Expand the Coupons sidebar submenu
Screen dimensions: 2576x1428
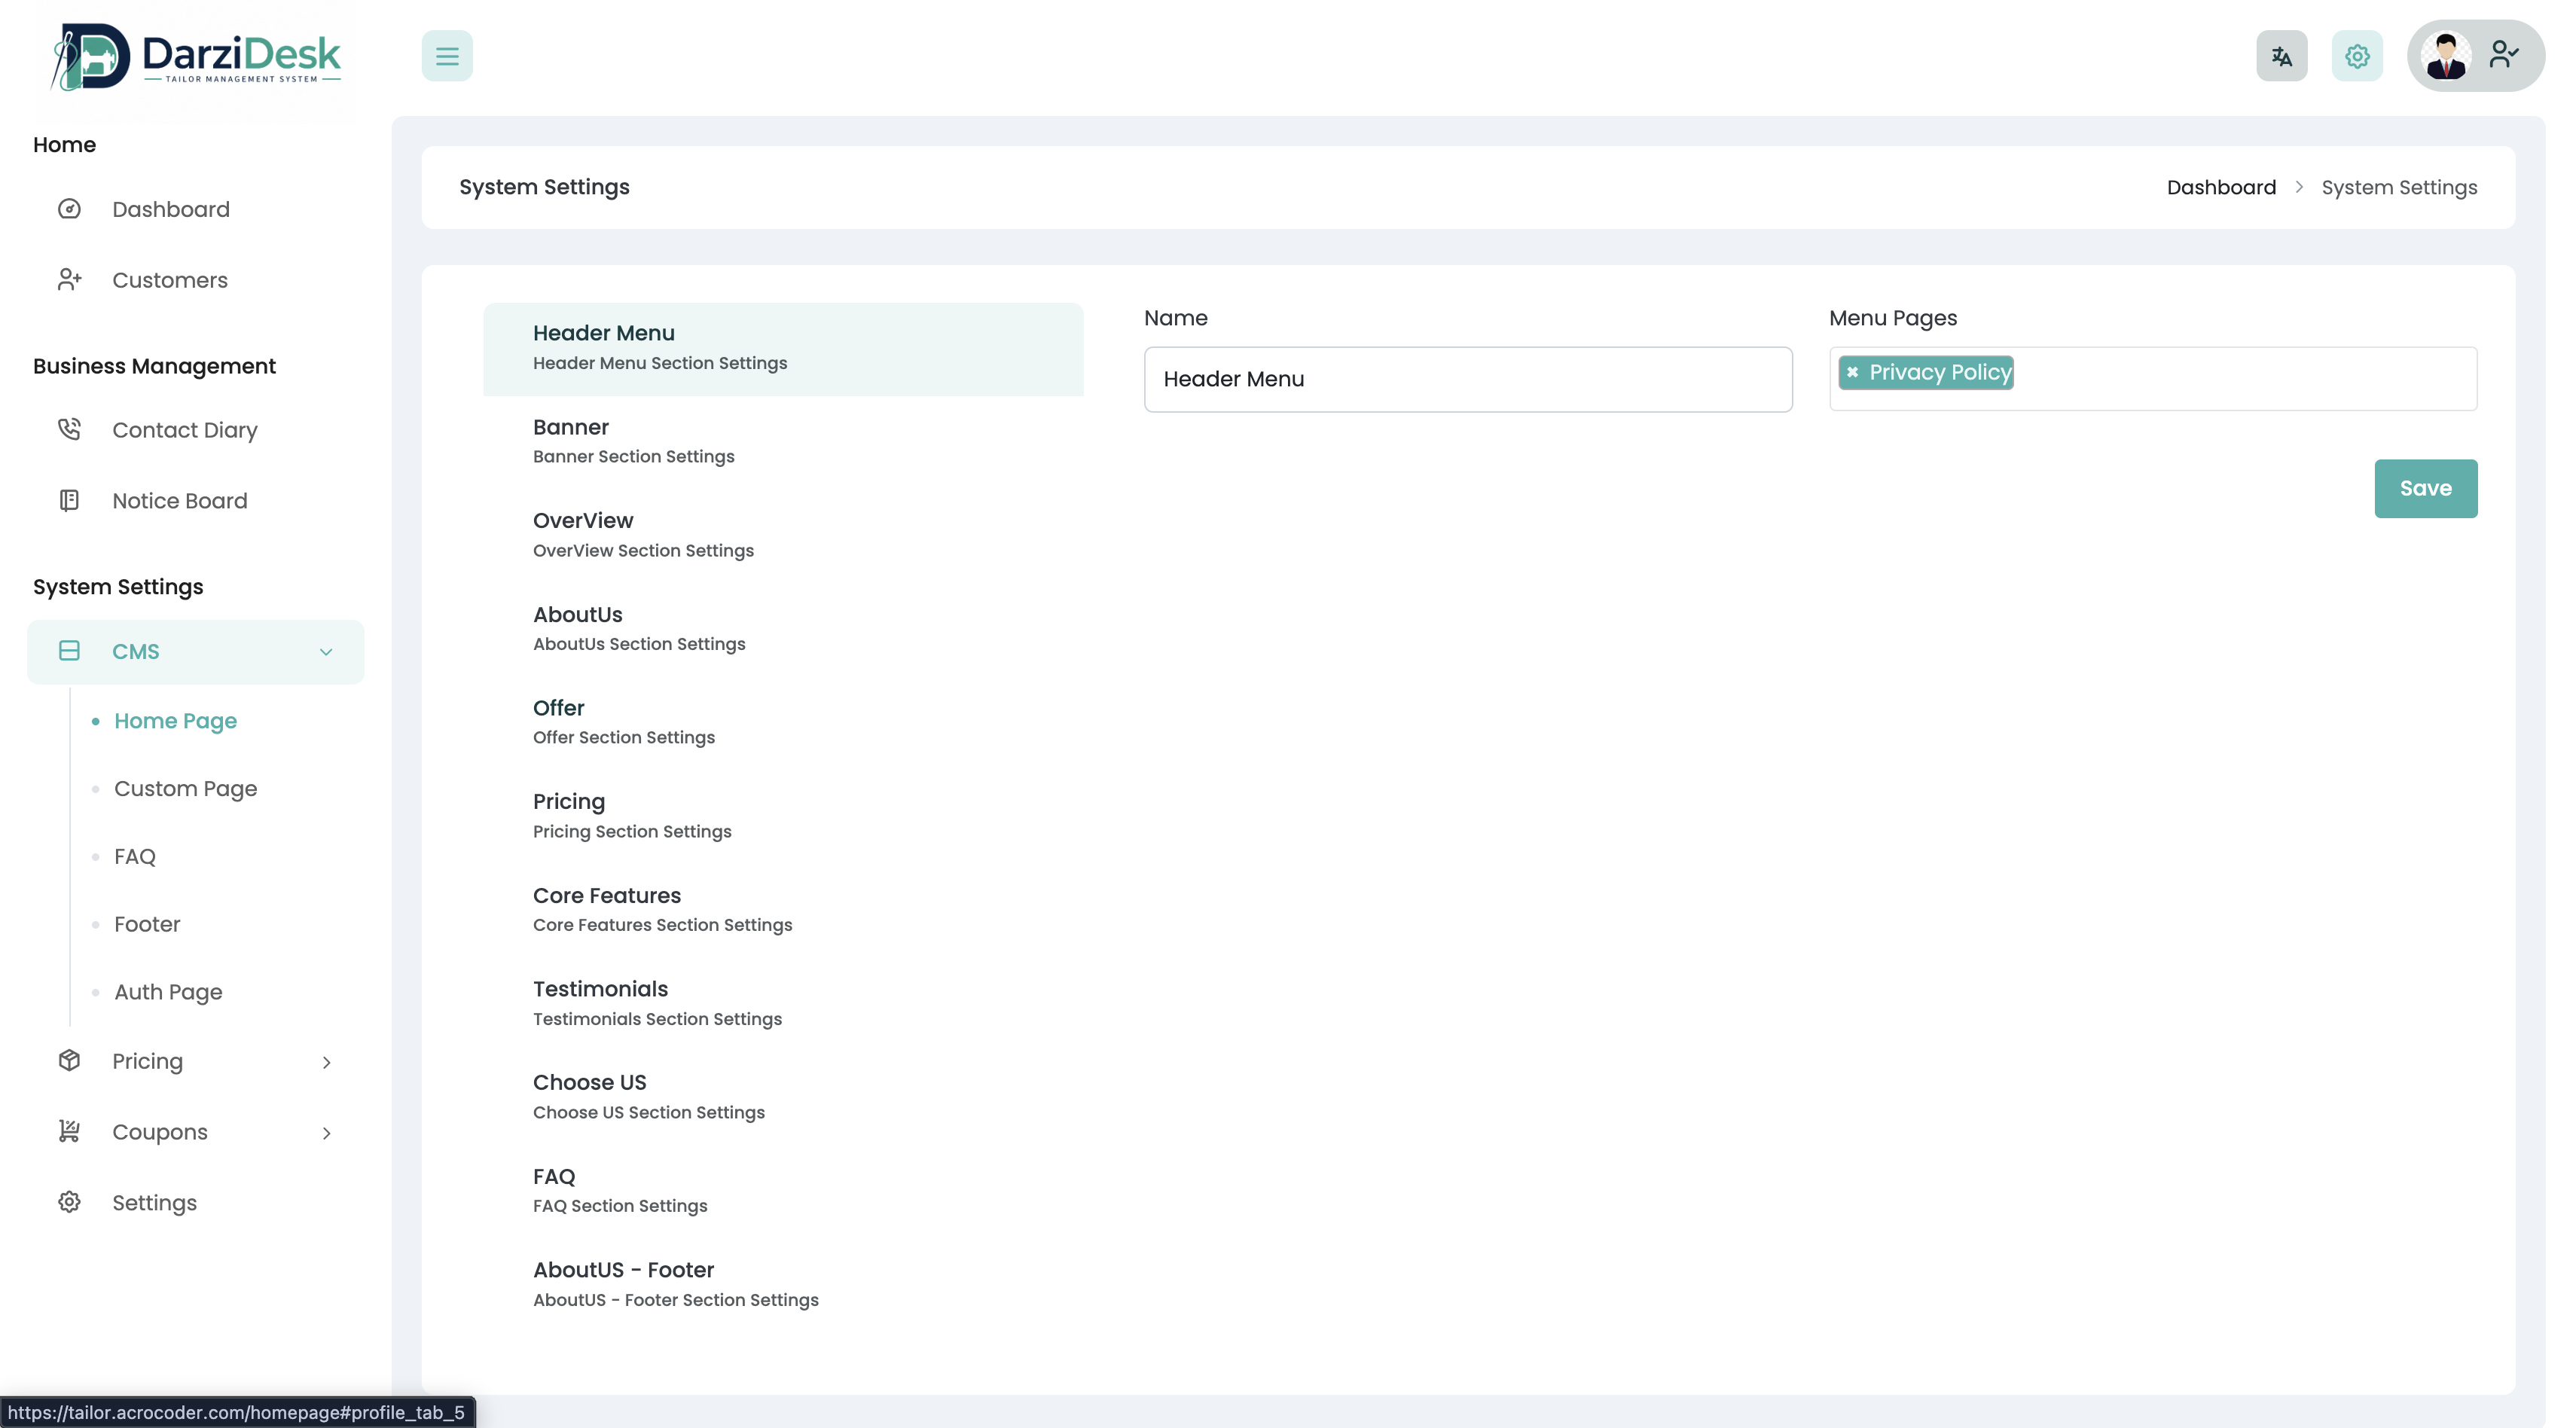tap(326, 1133)
